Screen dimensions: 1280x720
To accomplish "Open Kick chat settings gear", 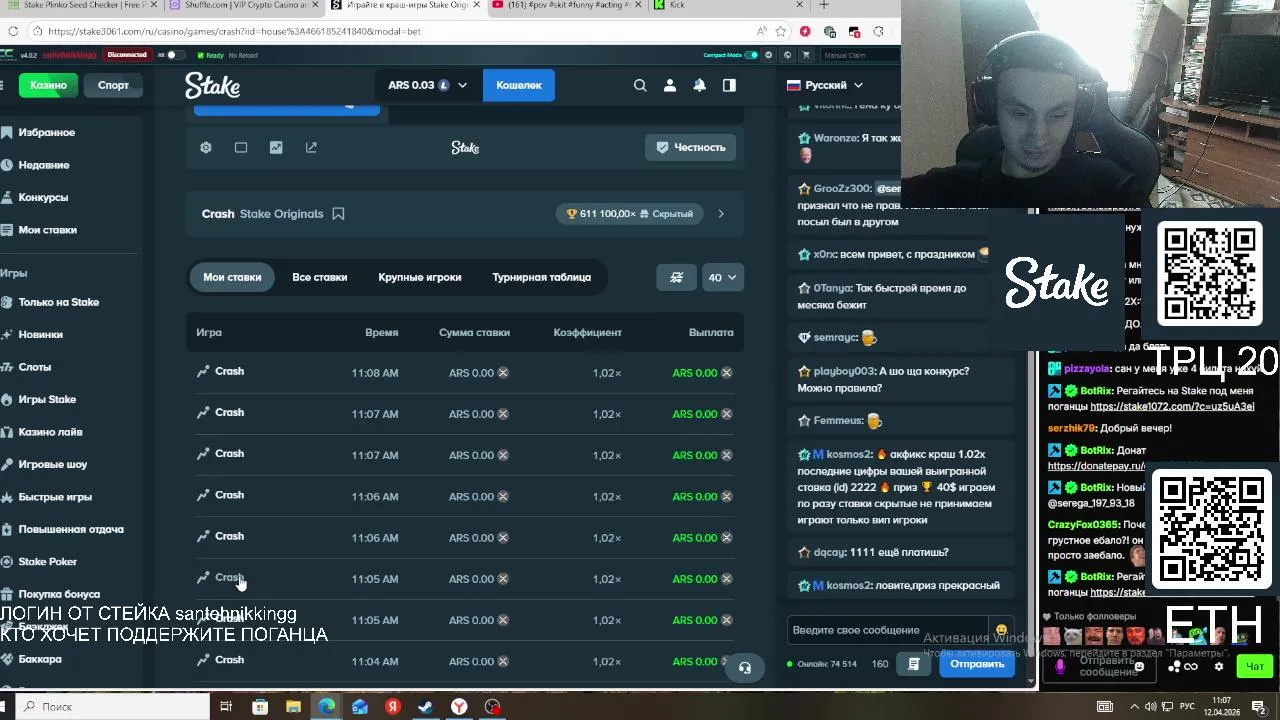I will (x=1218, y=666).
